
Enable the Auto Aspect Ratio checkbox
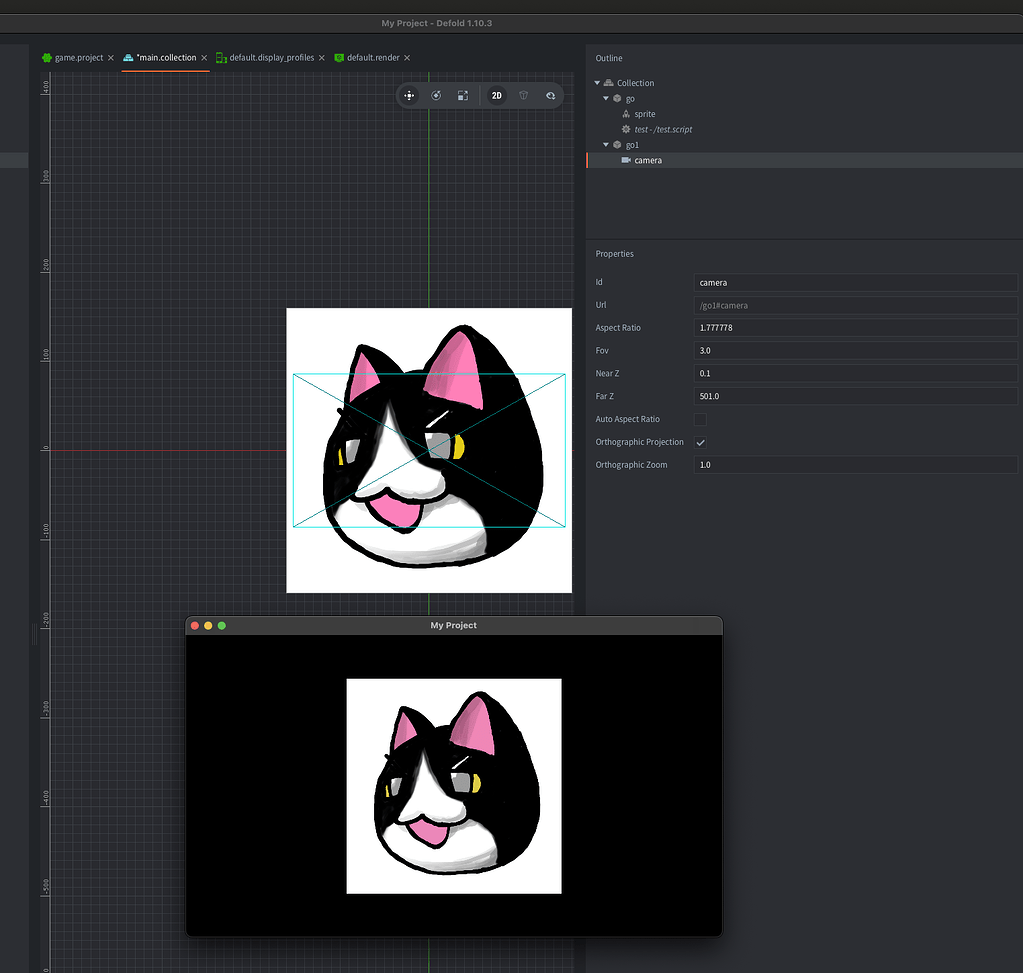[x=700, y=418]
